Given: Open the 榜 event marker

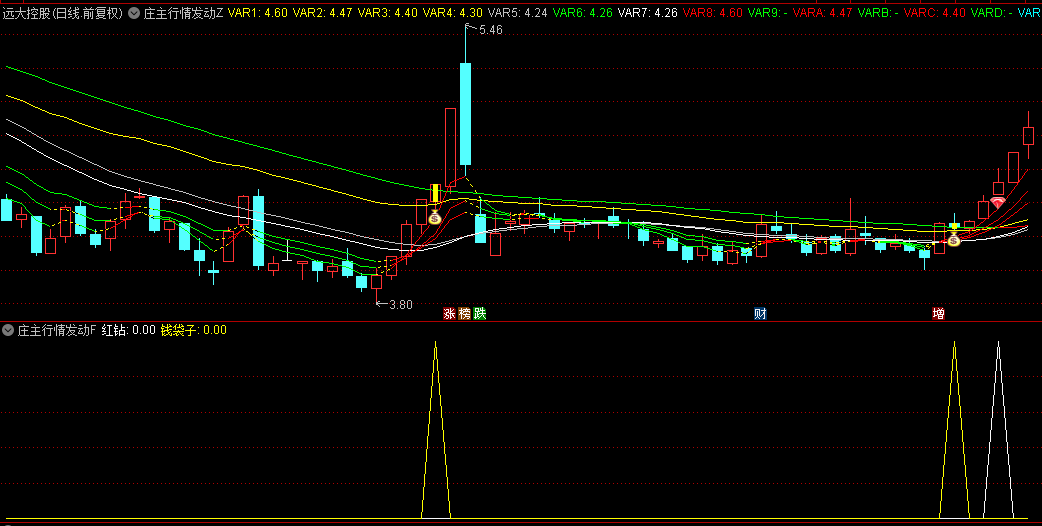Looking at the screenshot, I should click(x=465, y=313).
